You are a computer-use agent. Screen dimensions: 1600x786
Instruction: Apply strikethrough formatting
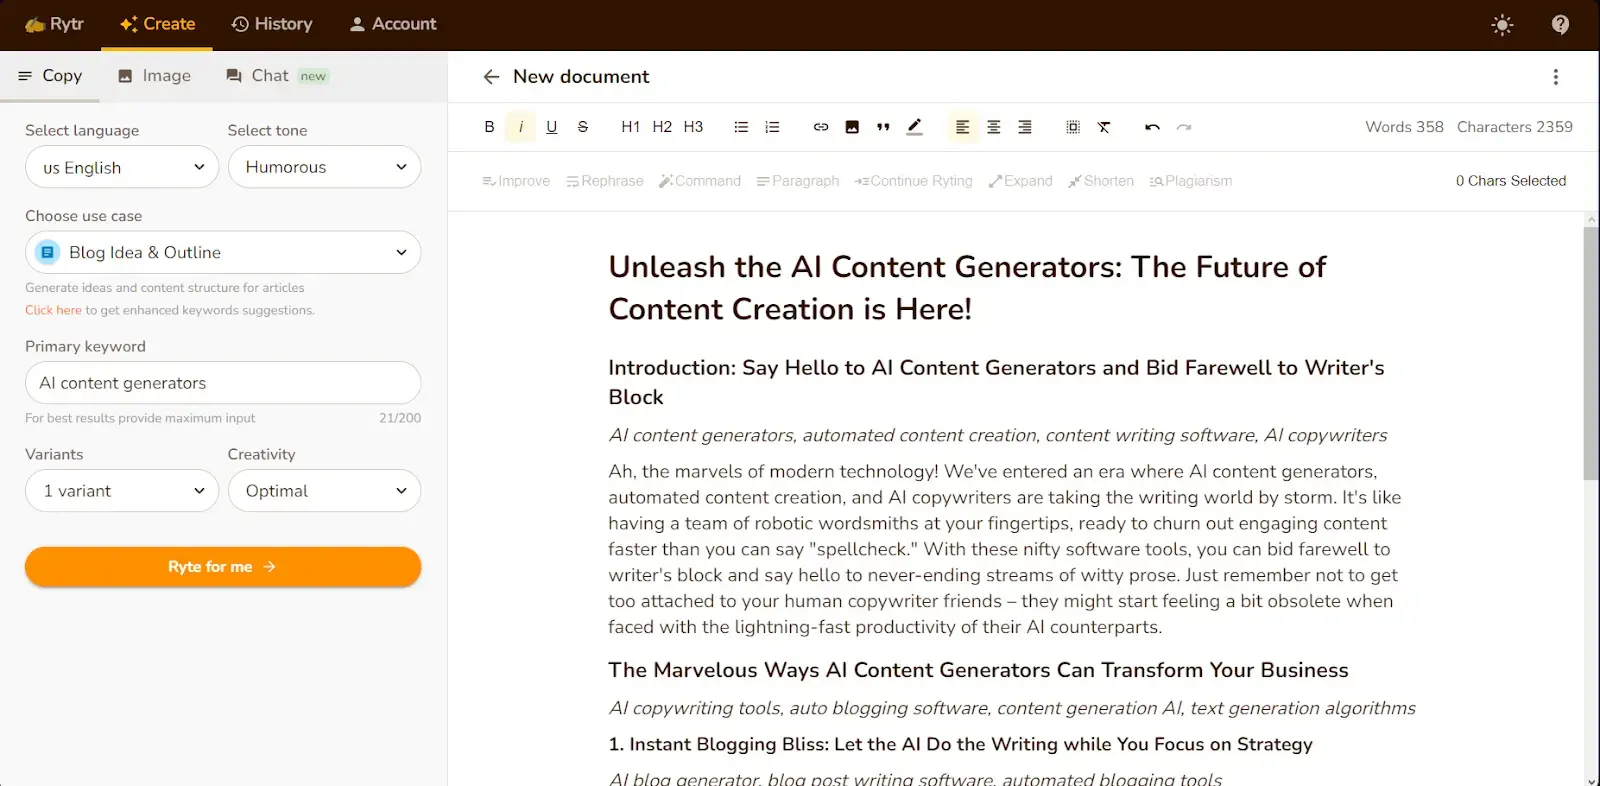(583, 127)
